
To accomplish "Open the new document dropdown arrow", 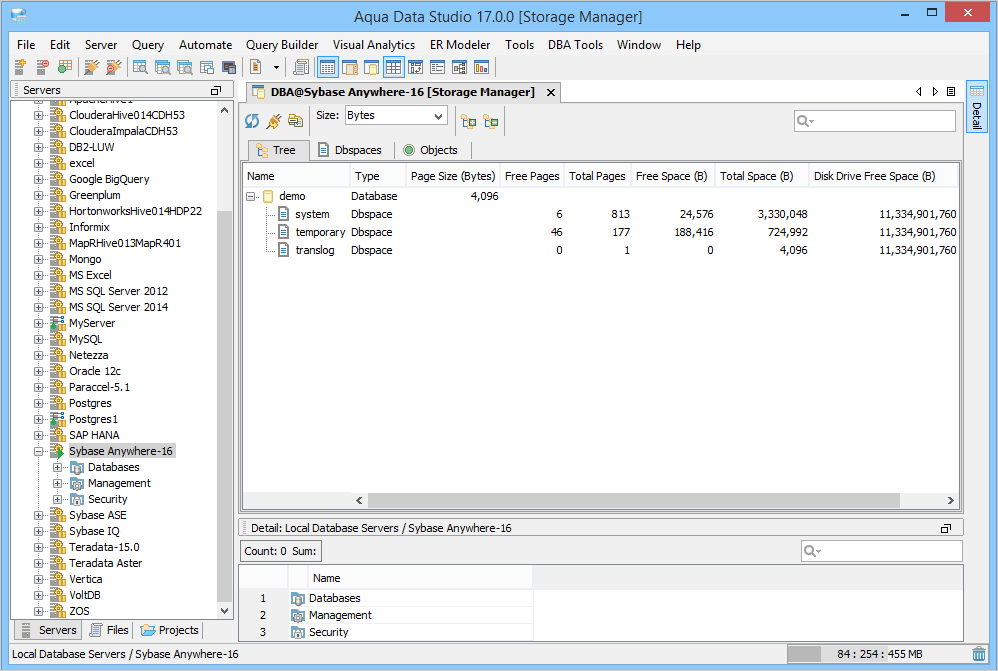I will [x=276, y=67].
